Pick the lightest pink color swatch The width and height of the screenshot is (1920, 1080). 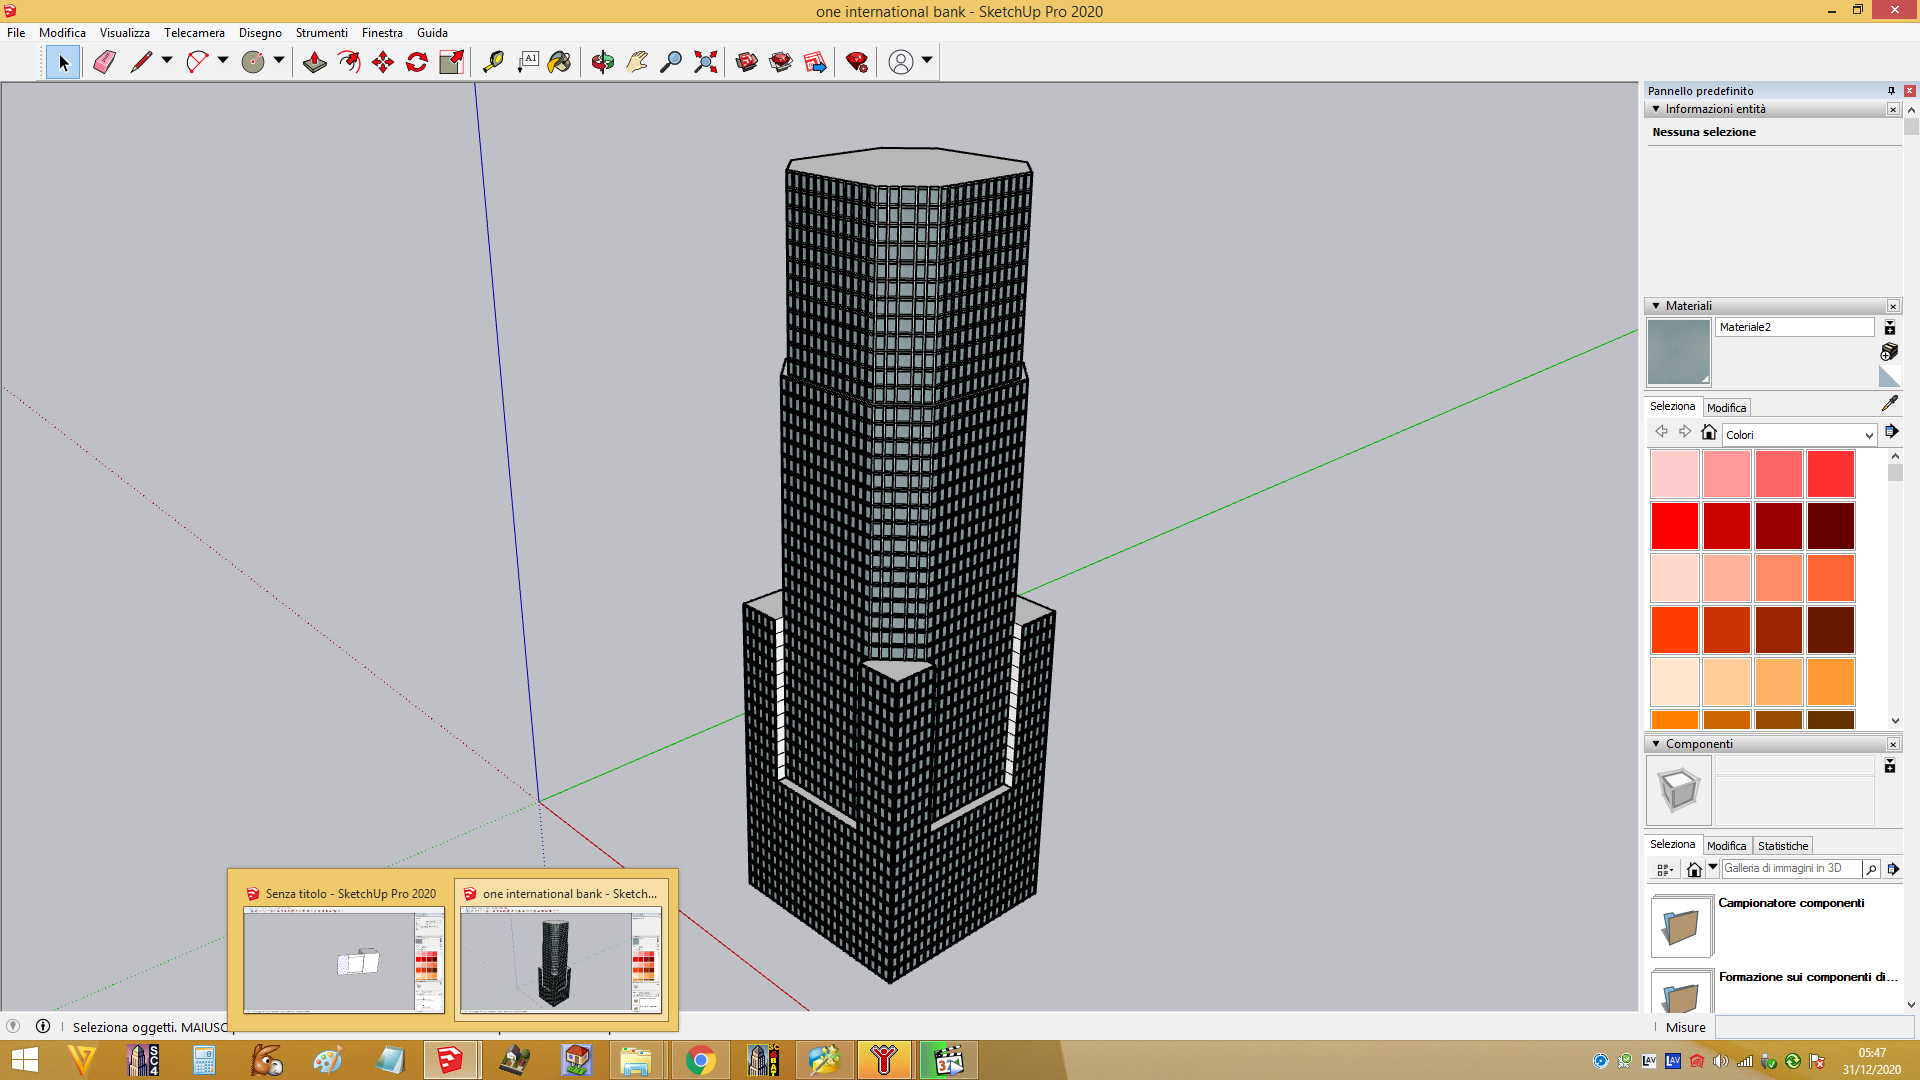1674,474
